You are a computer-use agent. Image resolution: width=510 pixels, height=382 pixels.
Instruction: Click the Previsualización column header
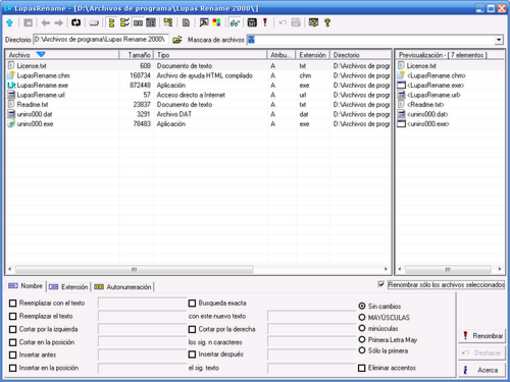click(x=450, y=55)
